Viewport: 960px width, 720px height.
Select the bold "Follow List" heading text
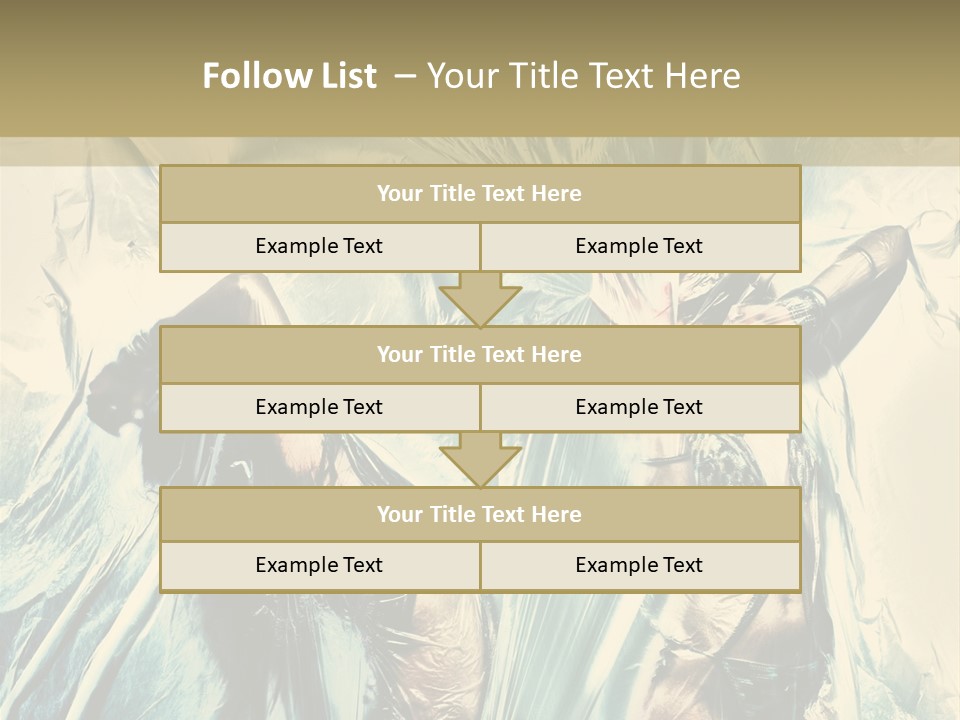tap(289, 76)
